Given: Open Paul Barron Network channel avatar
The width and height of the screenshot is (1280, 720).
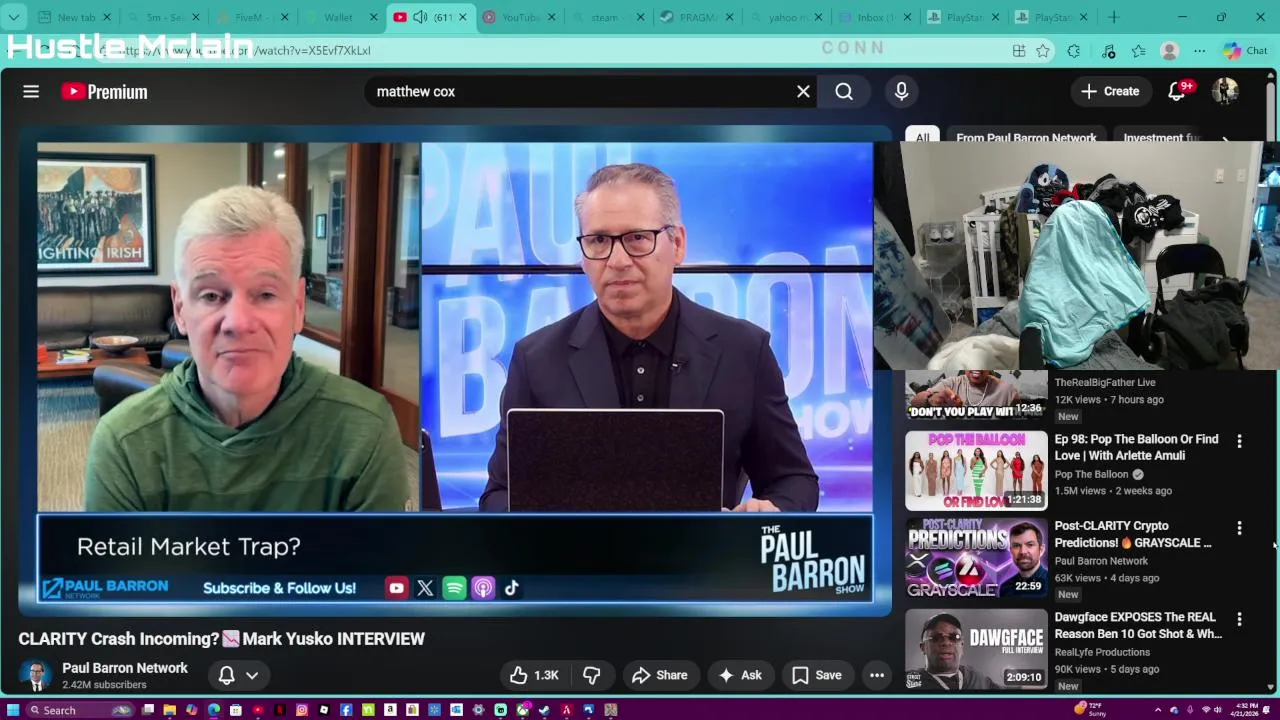Looking at the screenshot, I should [x=35, y=676].
